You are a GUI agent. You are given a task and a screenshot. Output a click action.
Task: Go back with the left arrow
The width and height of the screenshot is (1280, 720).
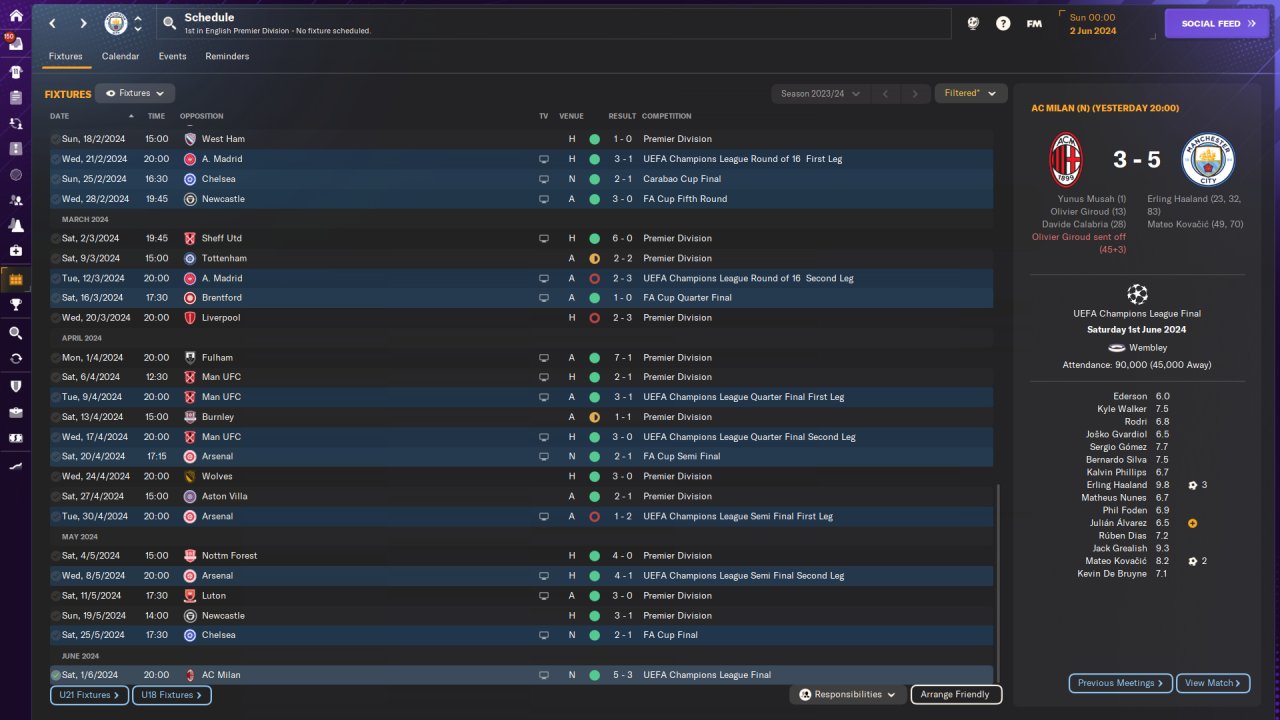click(52, 23)
